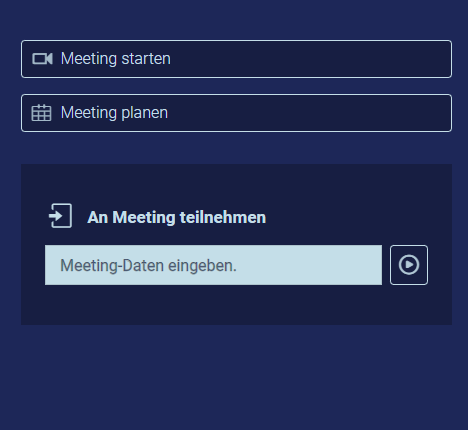Click the join arrow-into-door icon
The height and width of the screenshot is (430, 468).
(x=60, y=216)
